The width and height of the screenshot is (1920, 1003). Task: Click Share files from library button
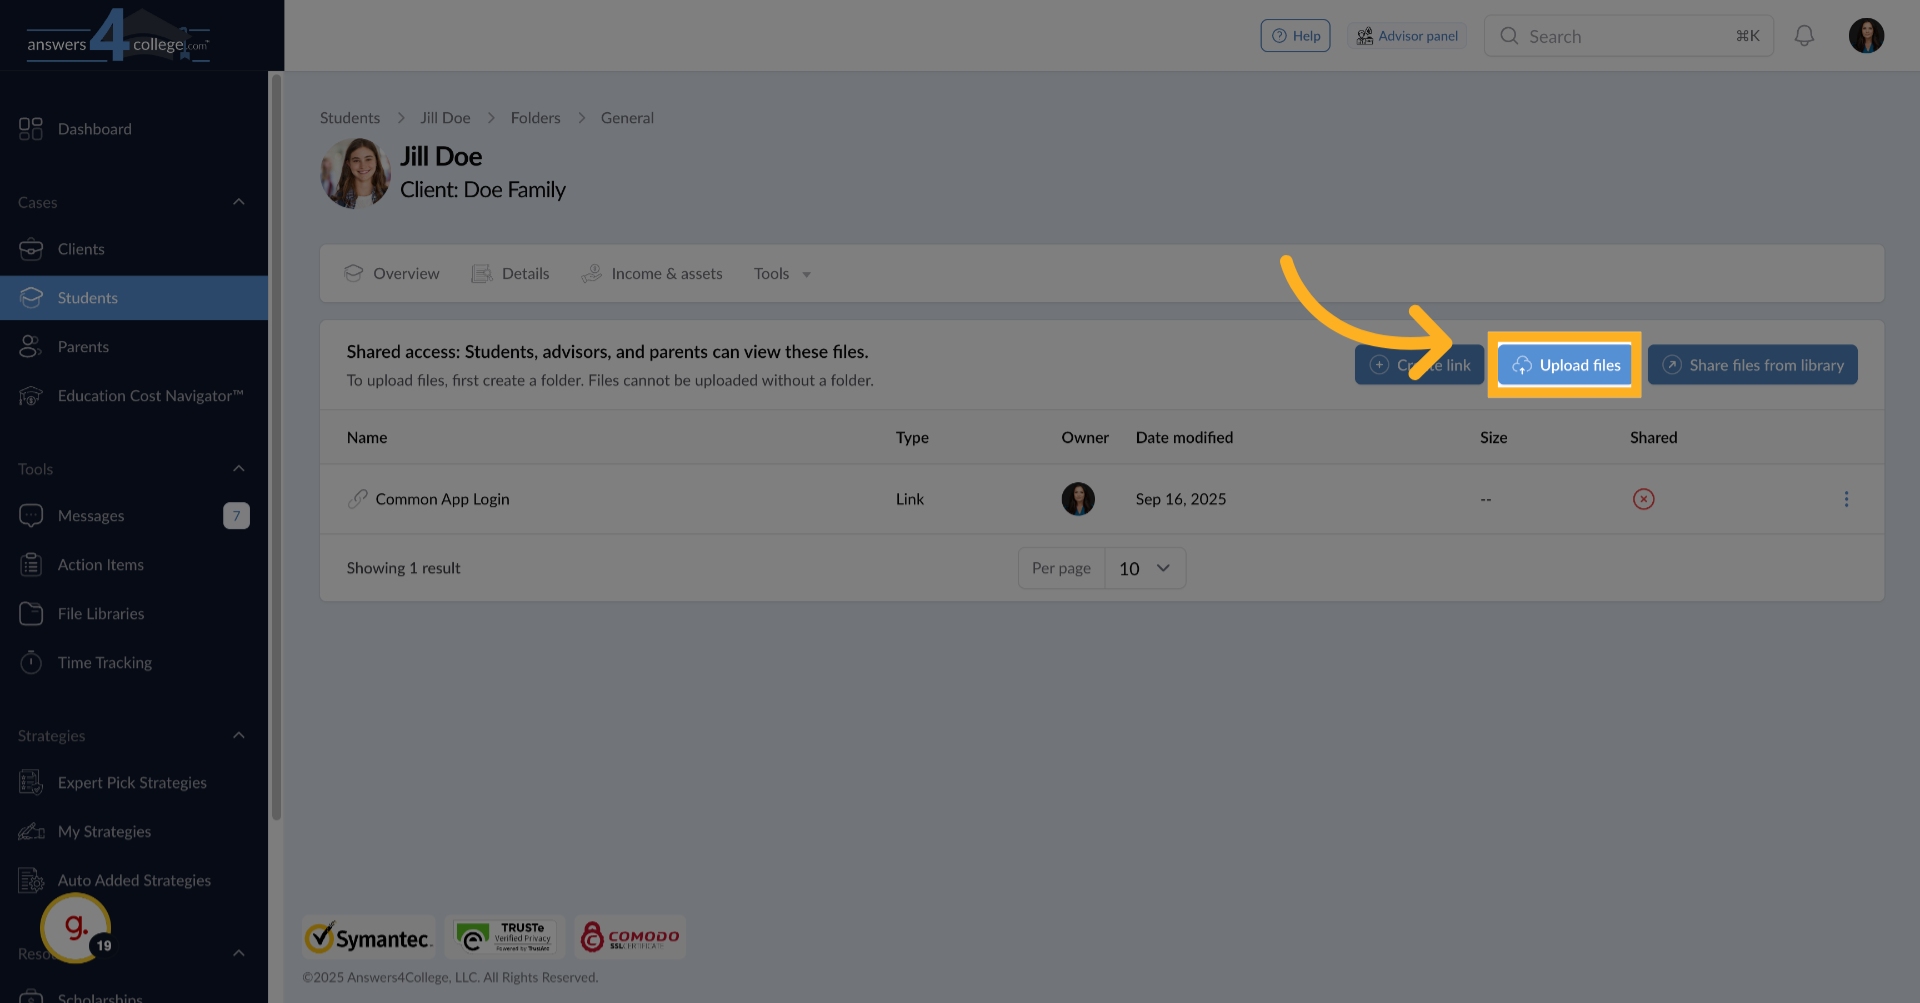pyautogui.click(x=1752, y=365)
